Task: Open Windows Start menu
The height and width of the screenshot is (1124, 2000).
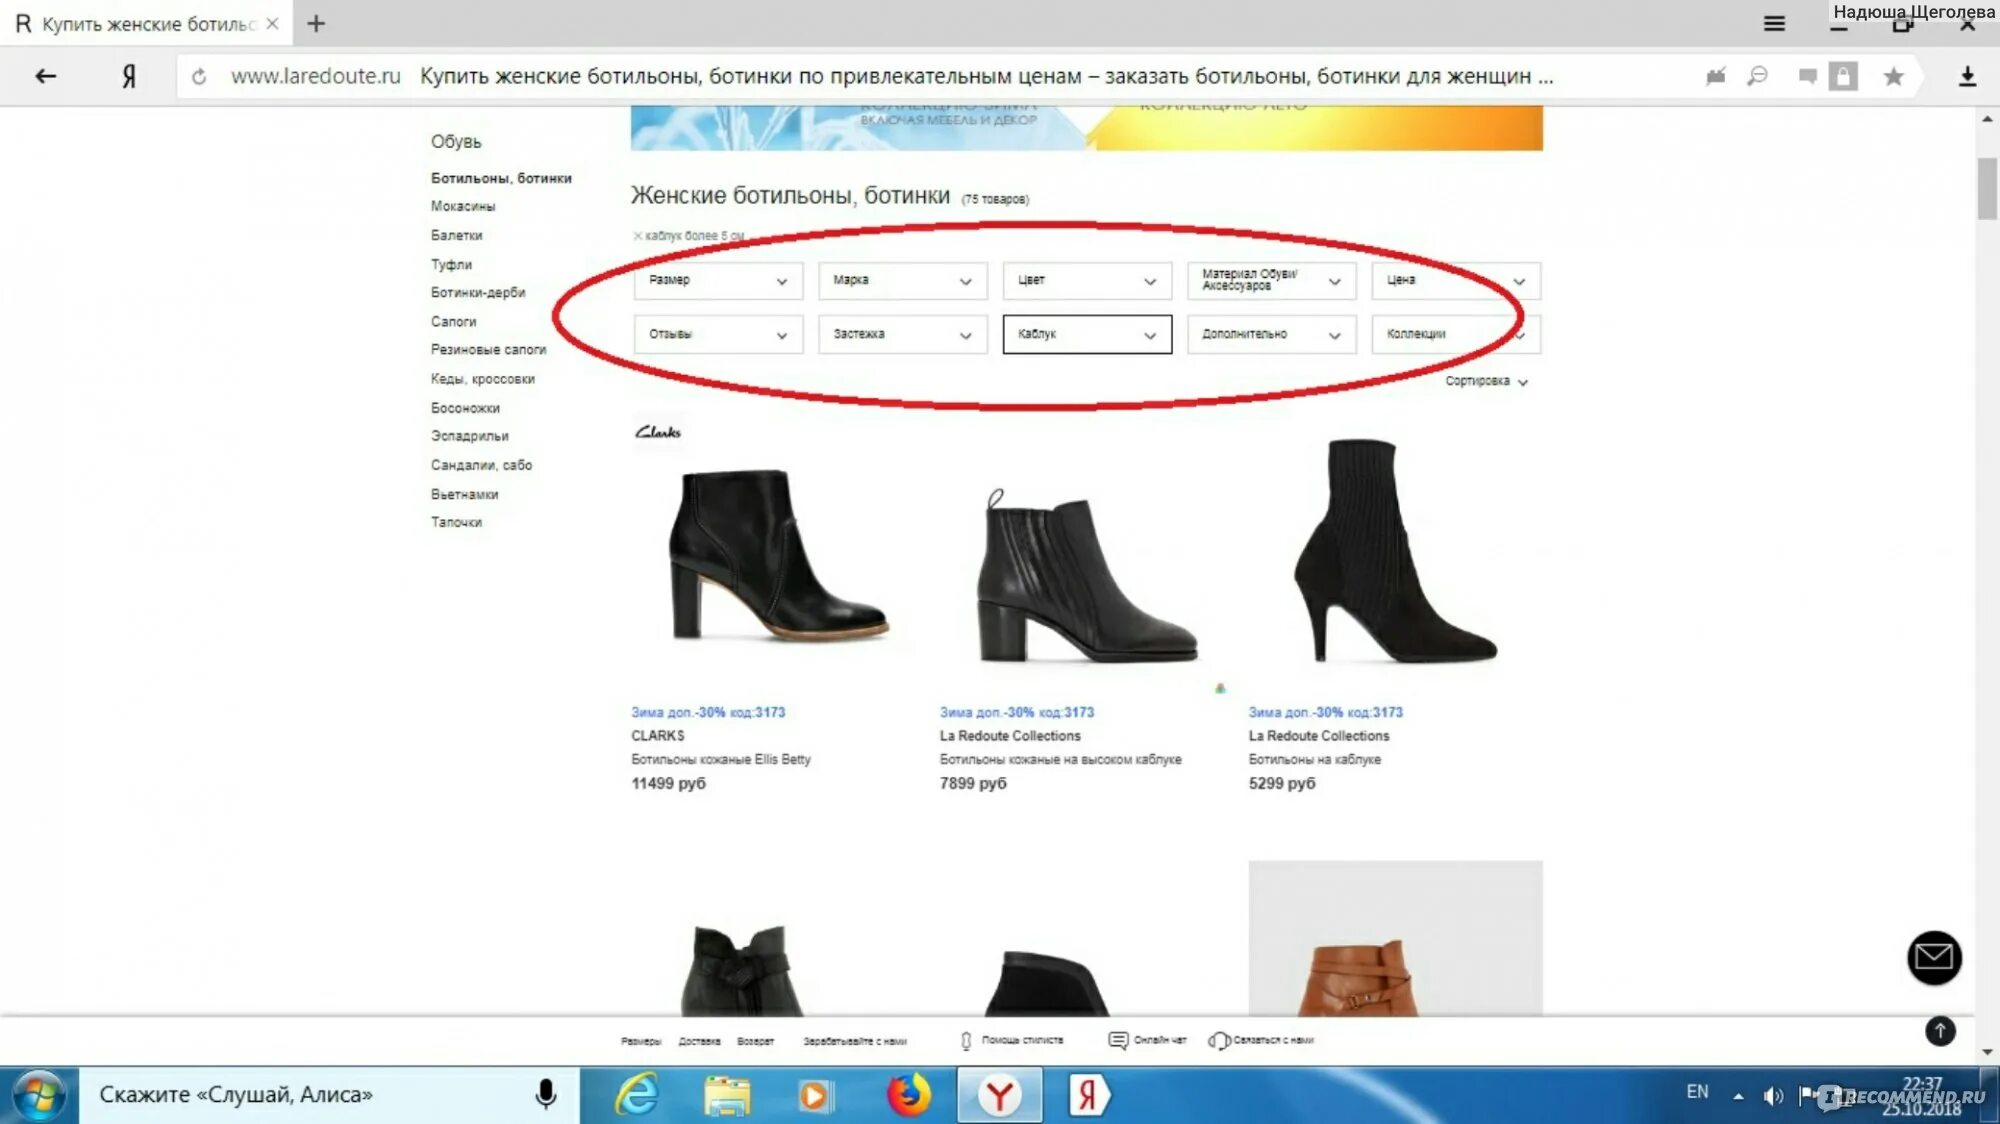Action: point(38,1095)
